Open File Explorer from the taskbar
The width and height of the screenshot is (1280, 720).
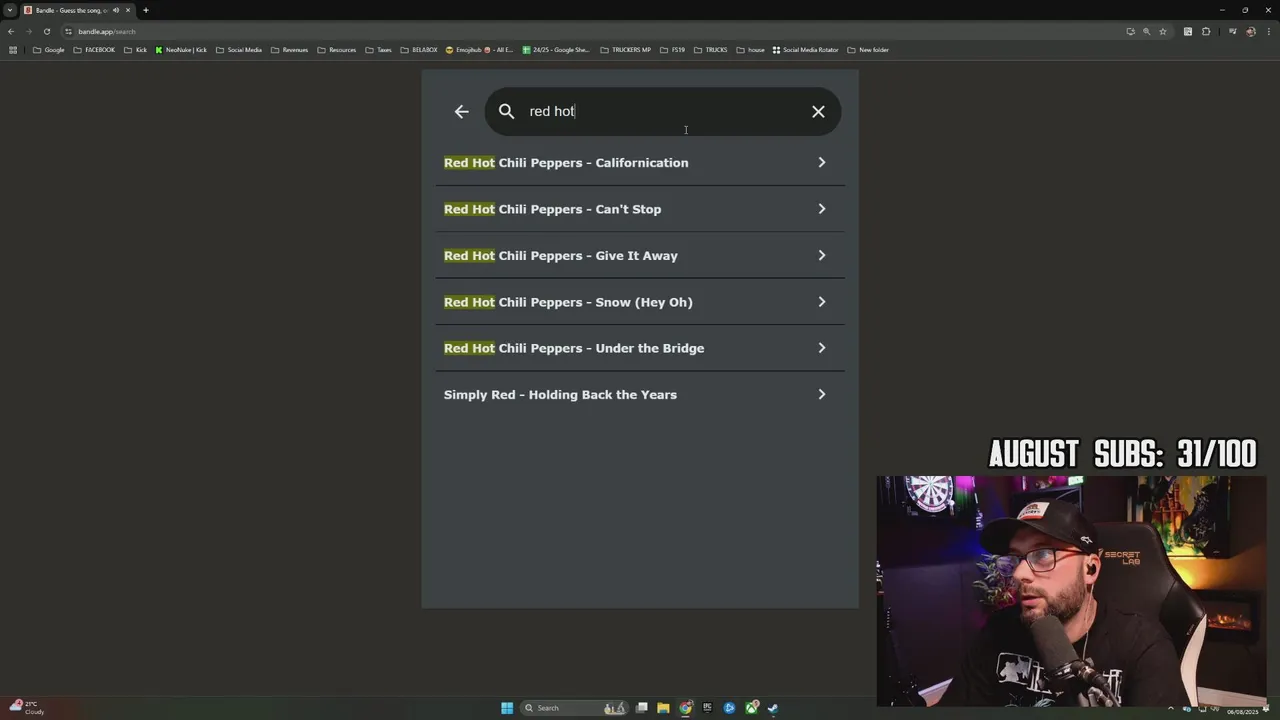(x=663, y=708)
